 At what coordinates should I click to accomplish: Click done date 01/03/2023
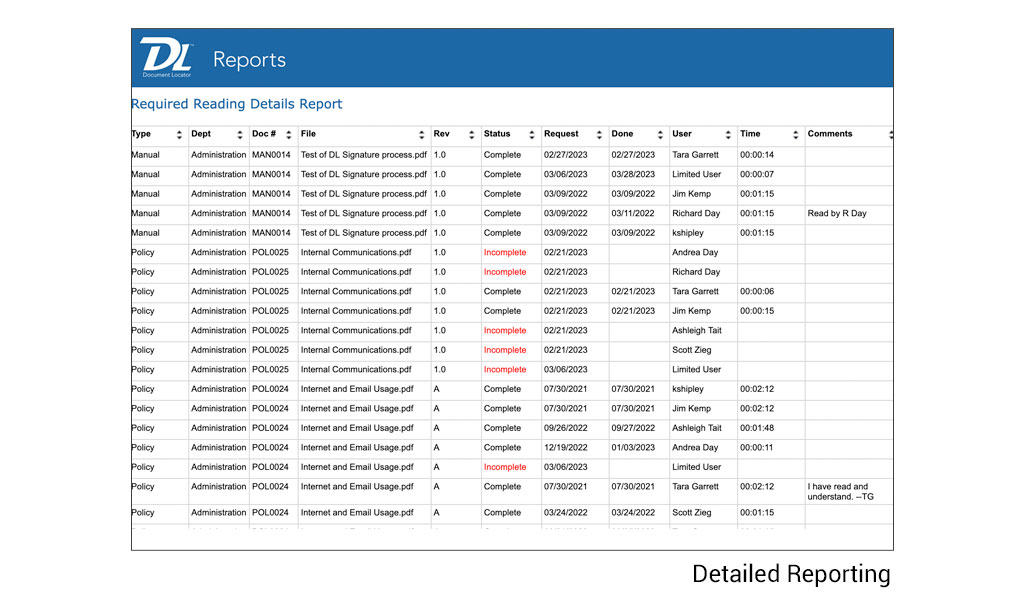point(633,447)
